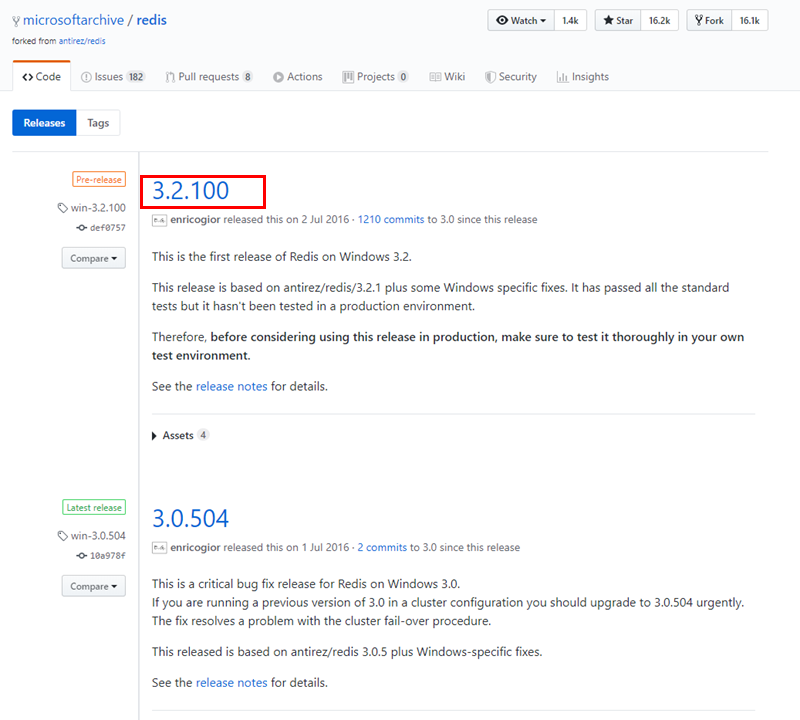
Task: Click the Fork icon in Fork button
Action: [698, 20]
